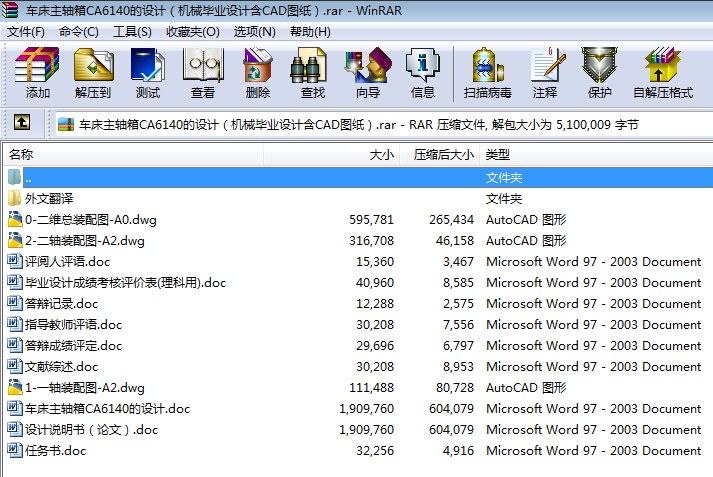Screen dimensions: 713x477
Task: Select file 2-二轴装配图-A2.dwg
Action: tap(85, 241)
